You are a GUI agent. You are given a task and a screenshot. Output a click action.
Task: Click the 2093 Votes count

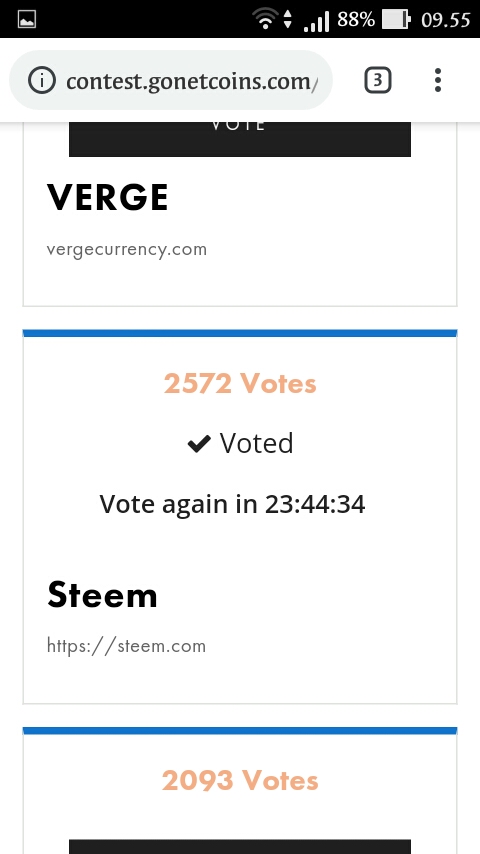pos(240,780)
